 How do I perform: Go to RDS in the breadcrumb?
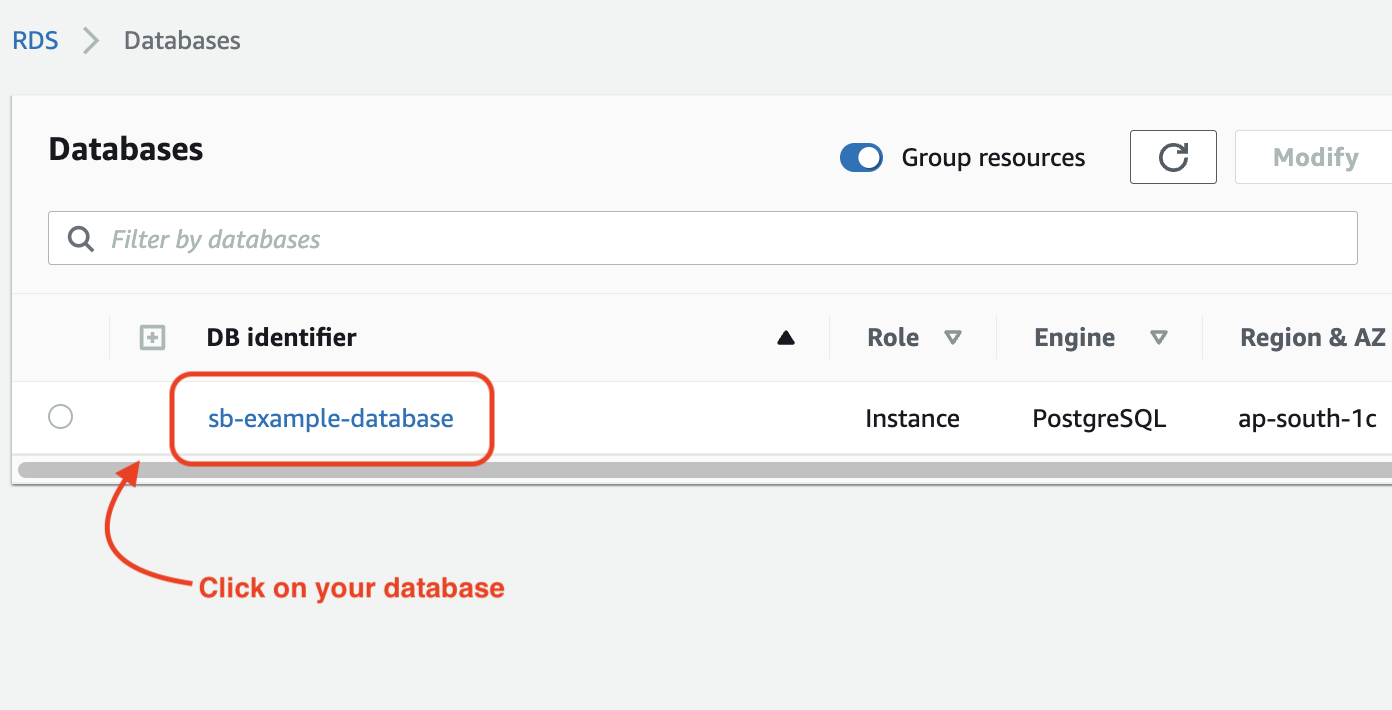tap(35, 41)
